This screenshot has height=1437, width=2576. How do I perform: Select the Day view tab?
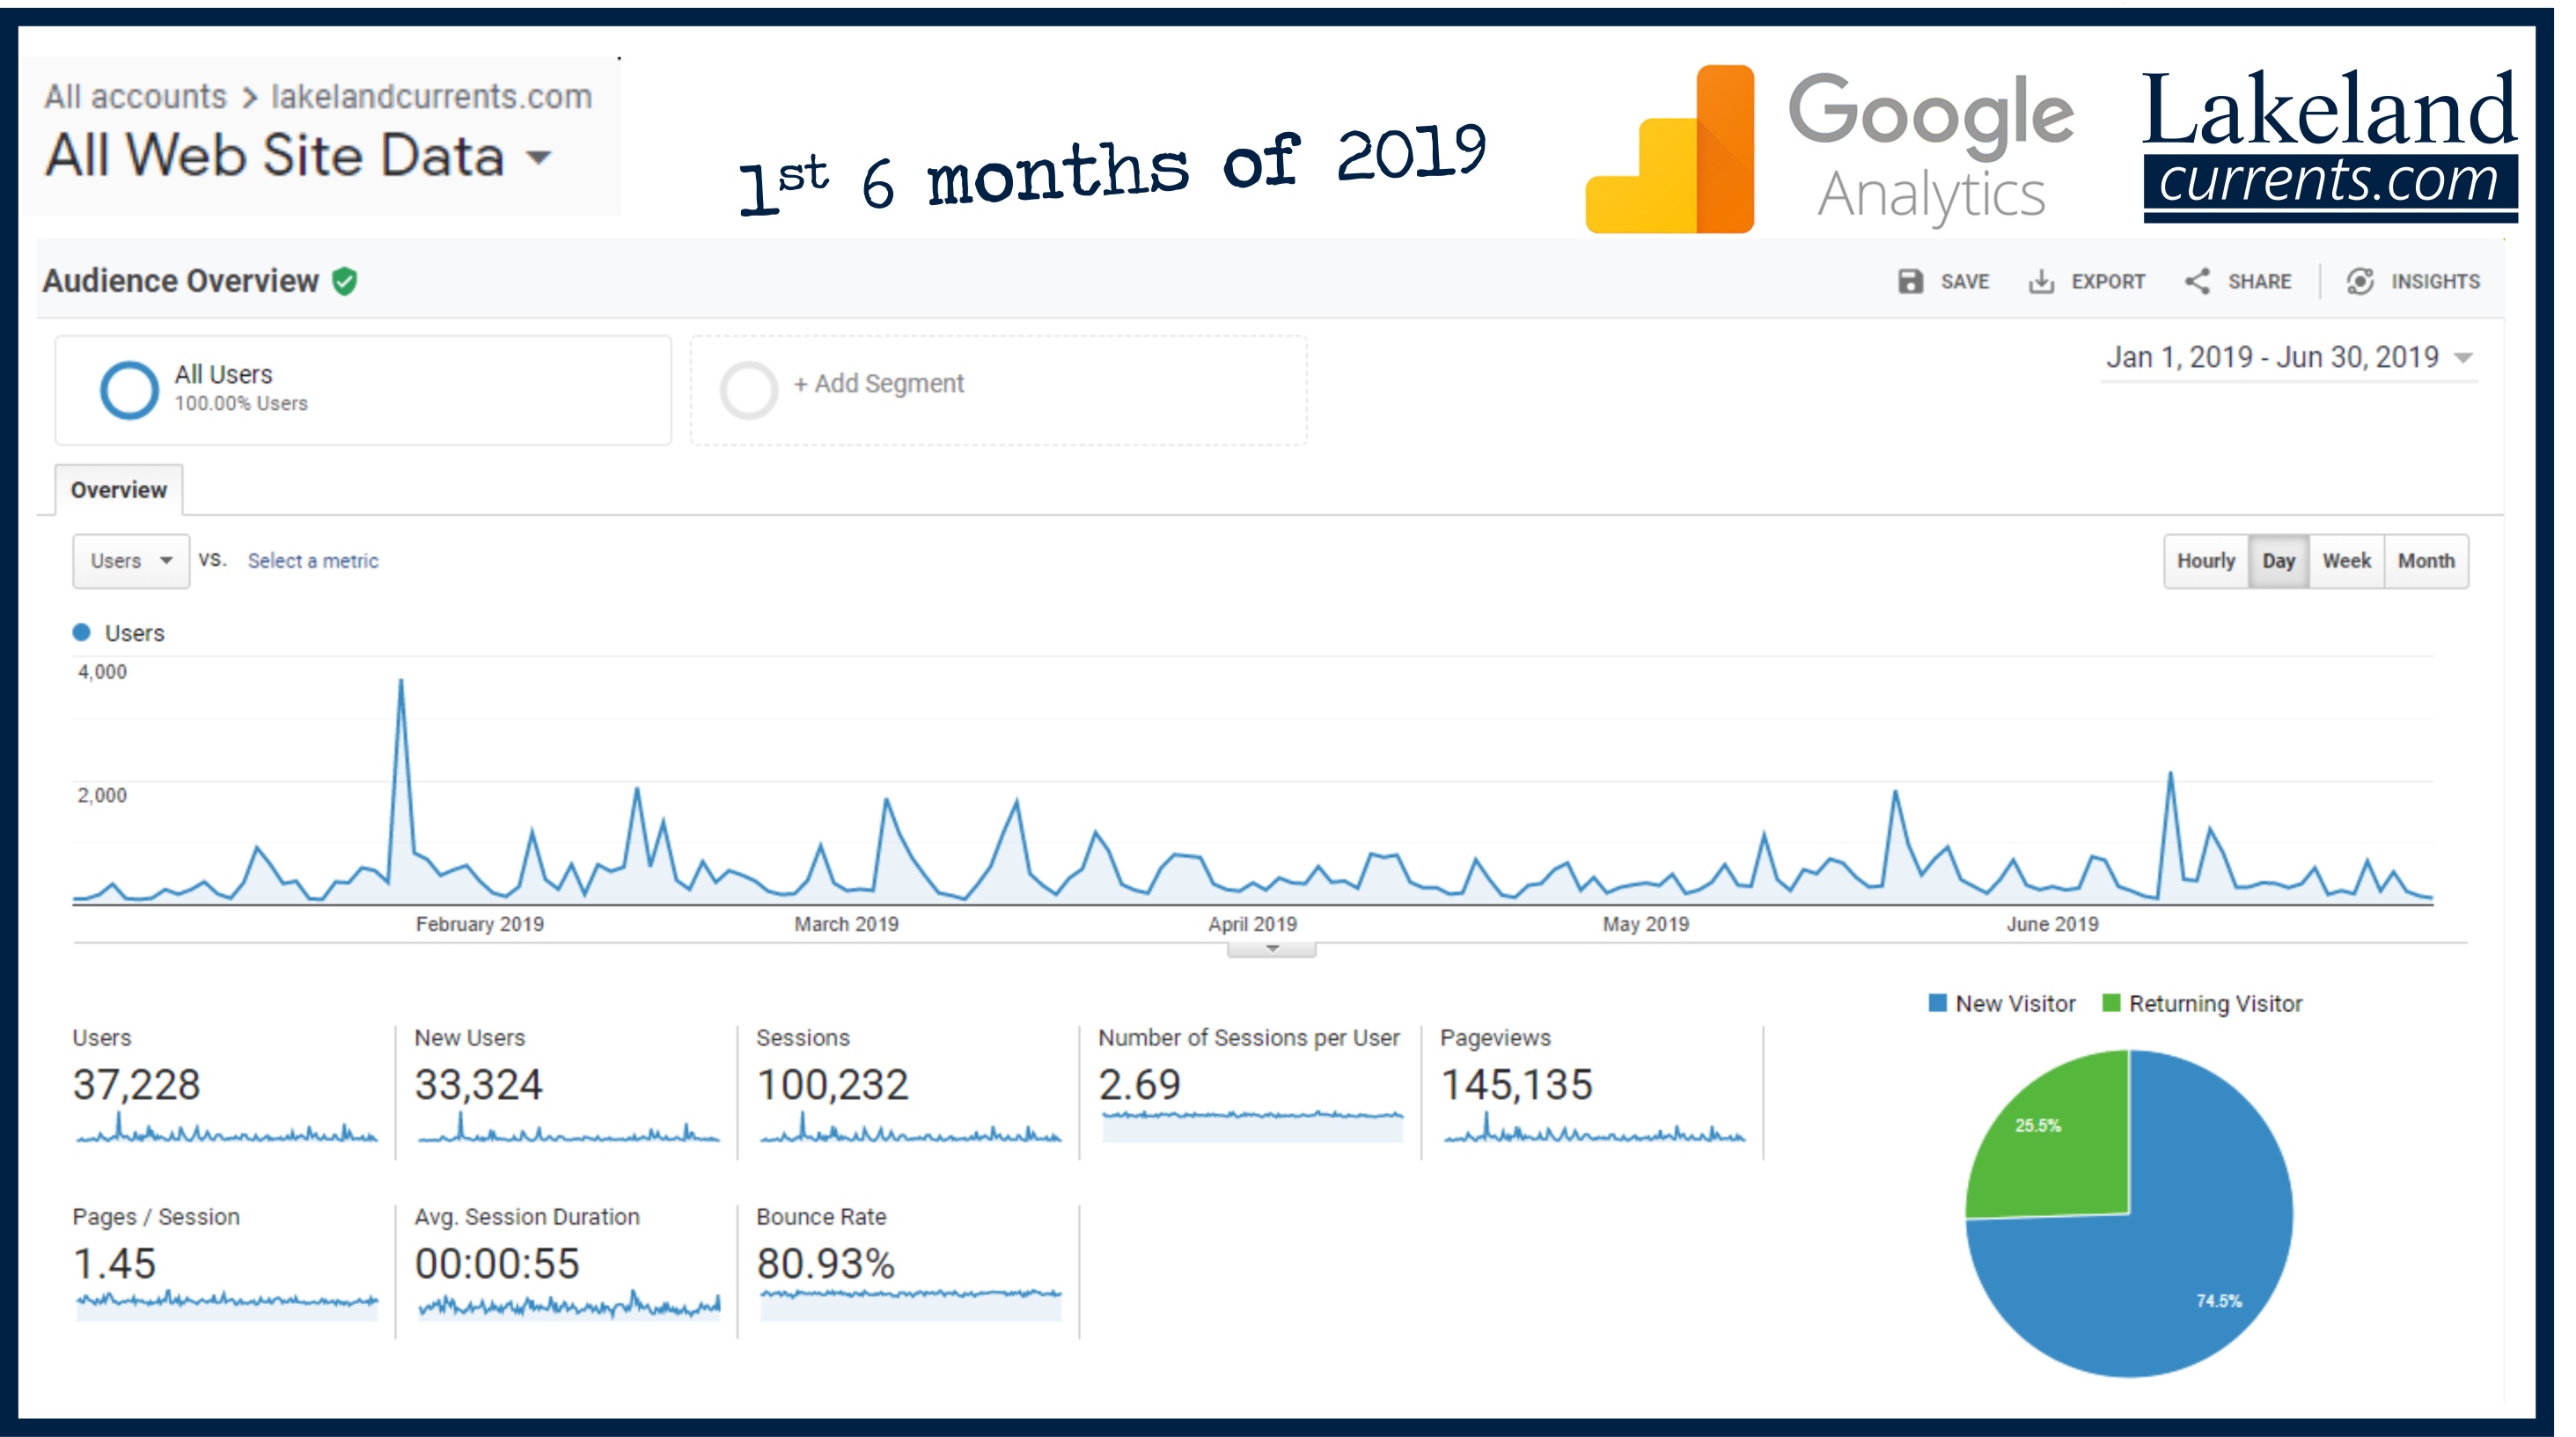pos(2278,561)
